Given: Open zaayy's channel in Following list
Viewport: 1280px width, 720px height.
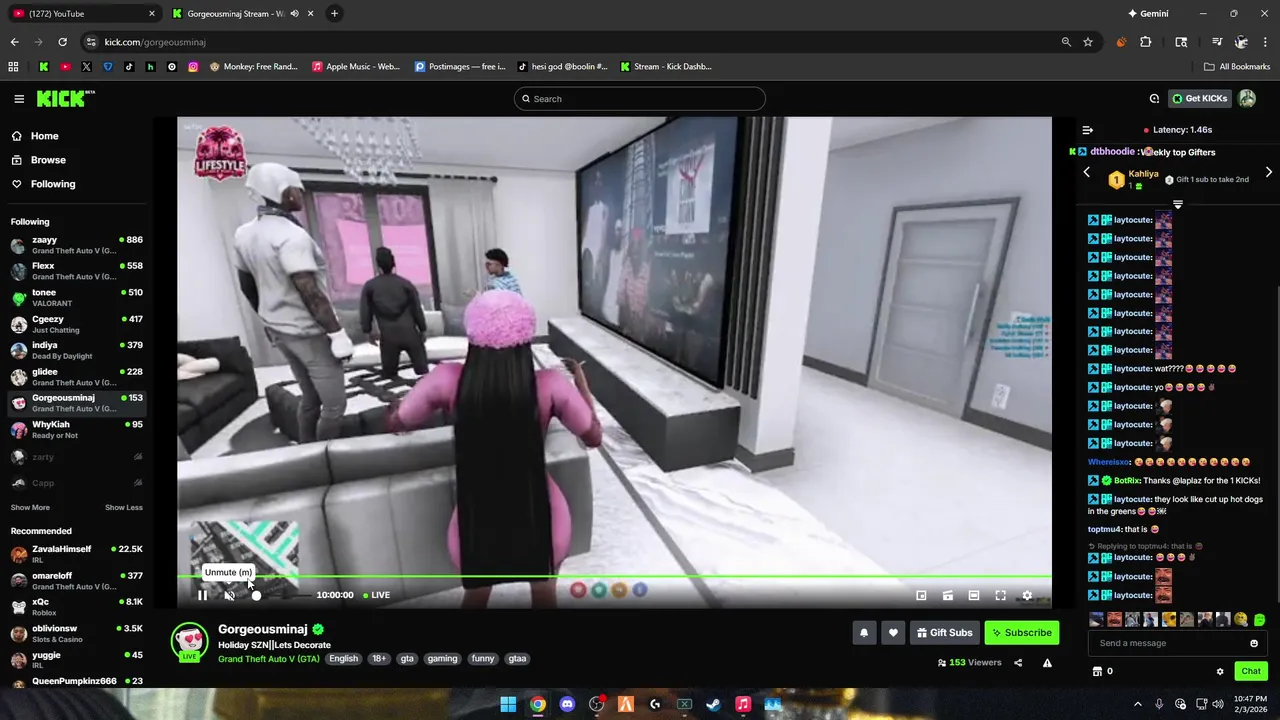Looking at the screenshot, I should tap(77, 245).
